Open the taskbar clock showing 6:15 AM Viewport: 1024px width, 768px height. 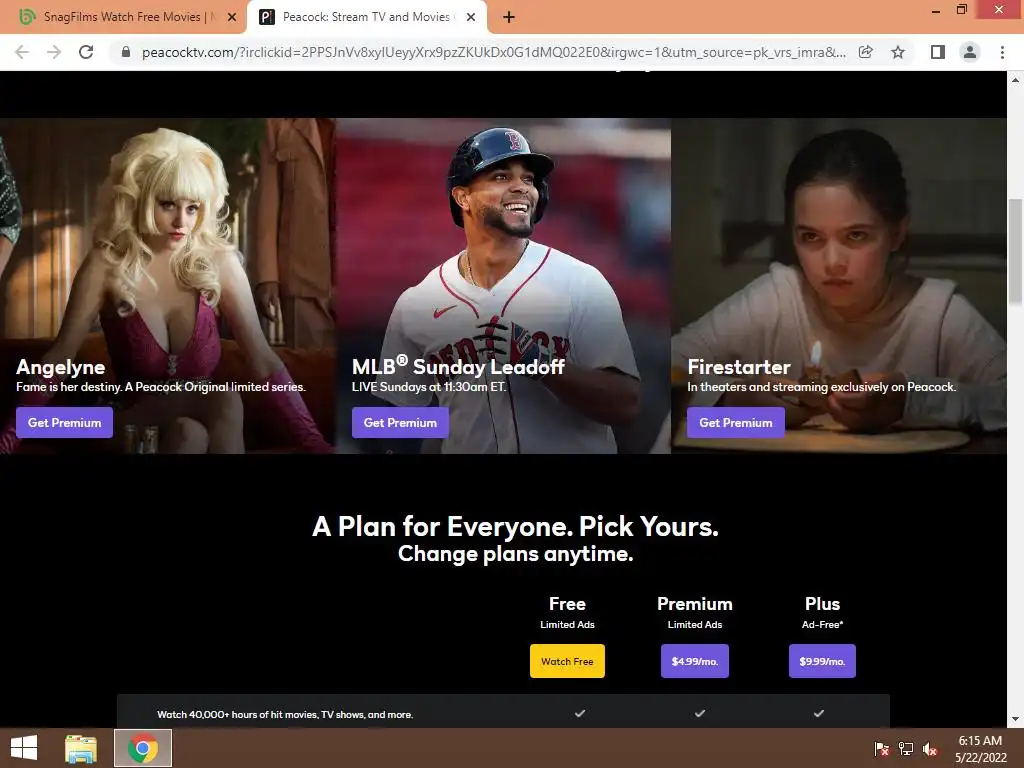980,749
